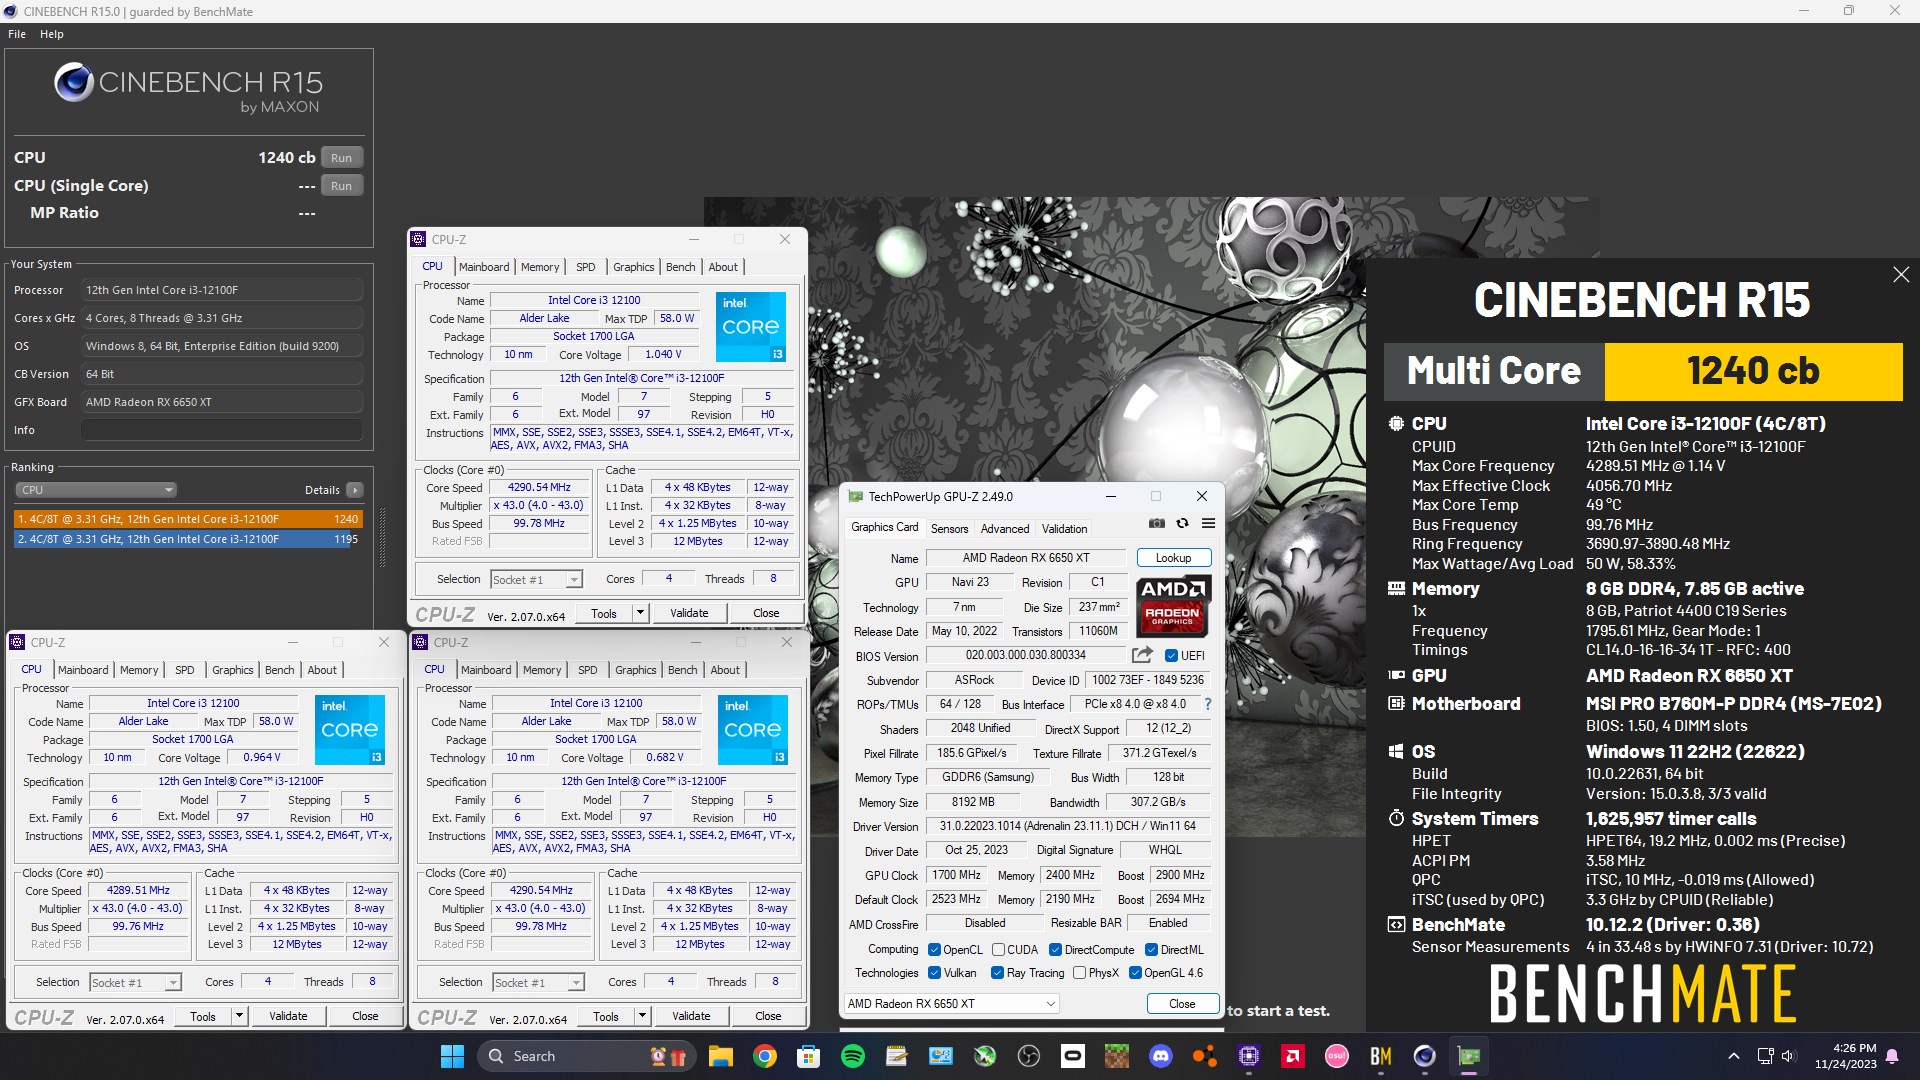Image resolution: width=1920 pixels, height=1080 pixels.
Task: Open Minecraft from the taskbar
Action: 1117,1056
